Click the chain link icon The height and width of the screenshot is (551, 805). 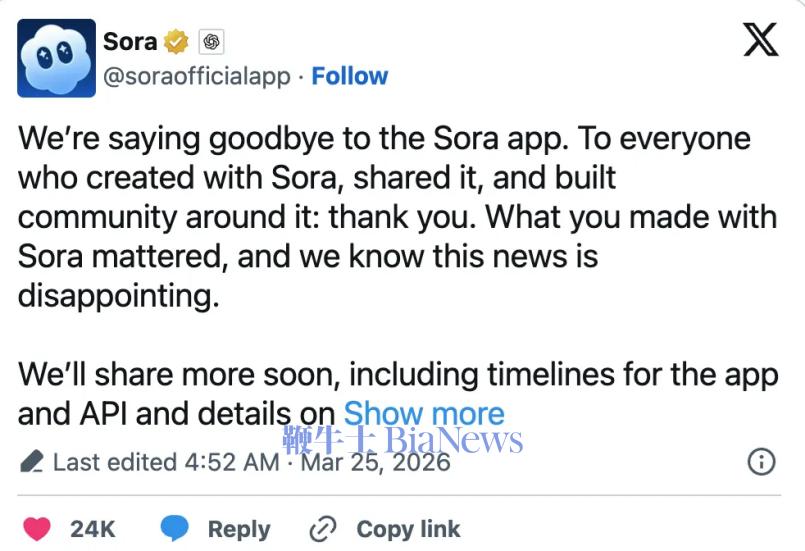pyautogui.click(x=324, y=529)
